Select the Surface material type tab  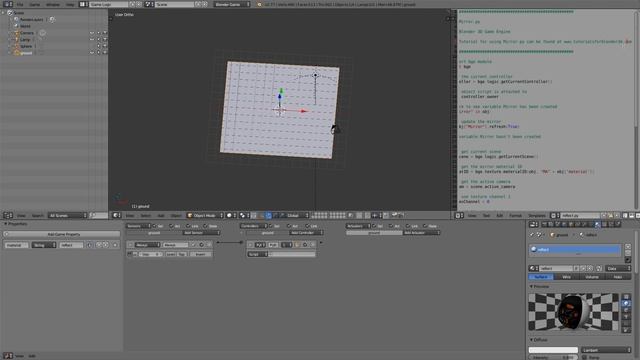(x=541, y=277)
